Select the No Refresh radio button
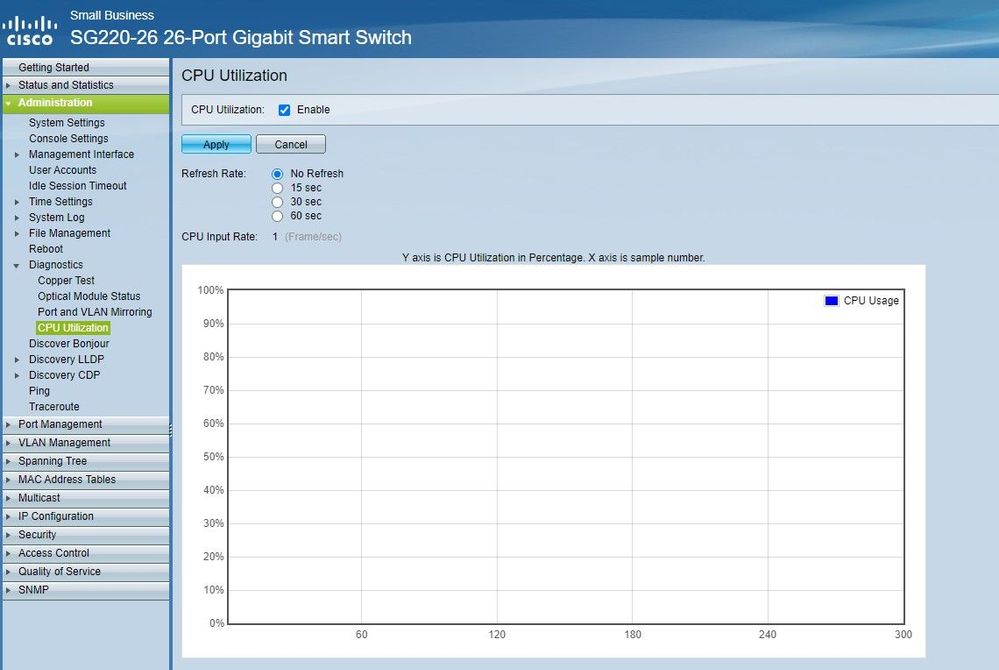Screen dimensions: 999x670 [277, 174]
